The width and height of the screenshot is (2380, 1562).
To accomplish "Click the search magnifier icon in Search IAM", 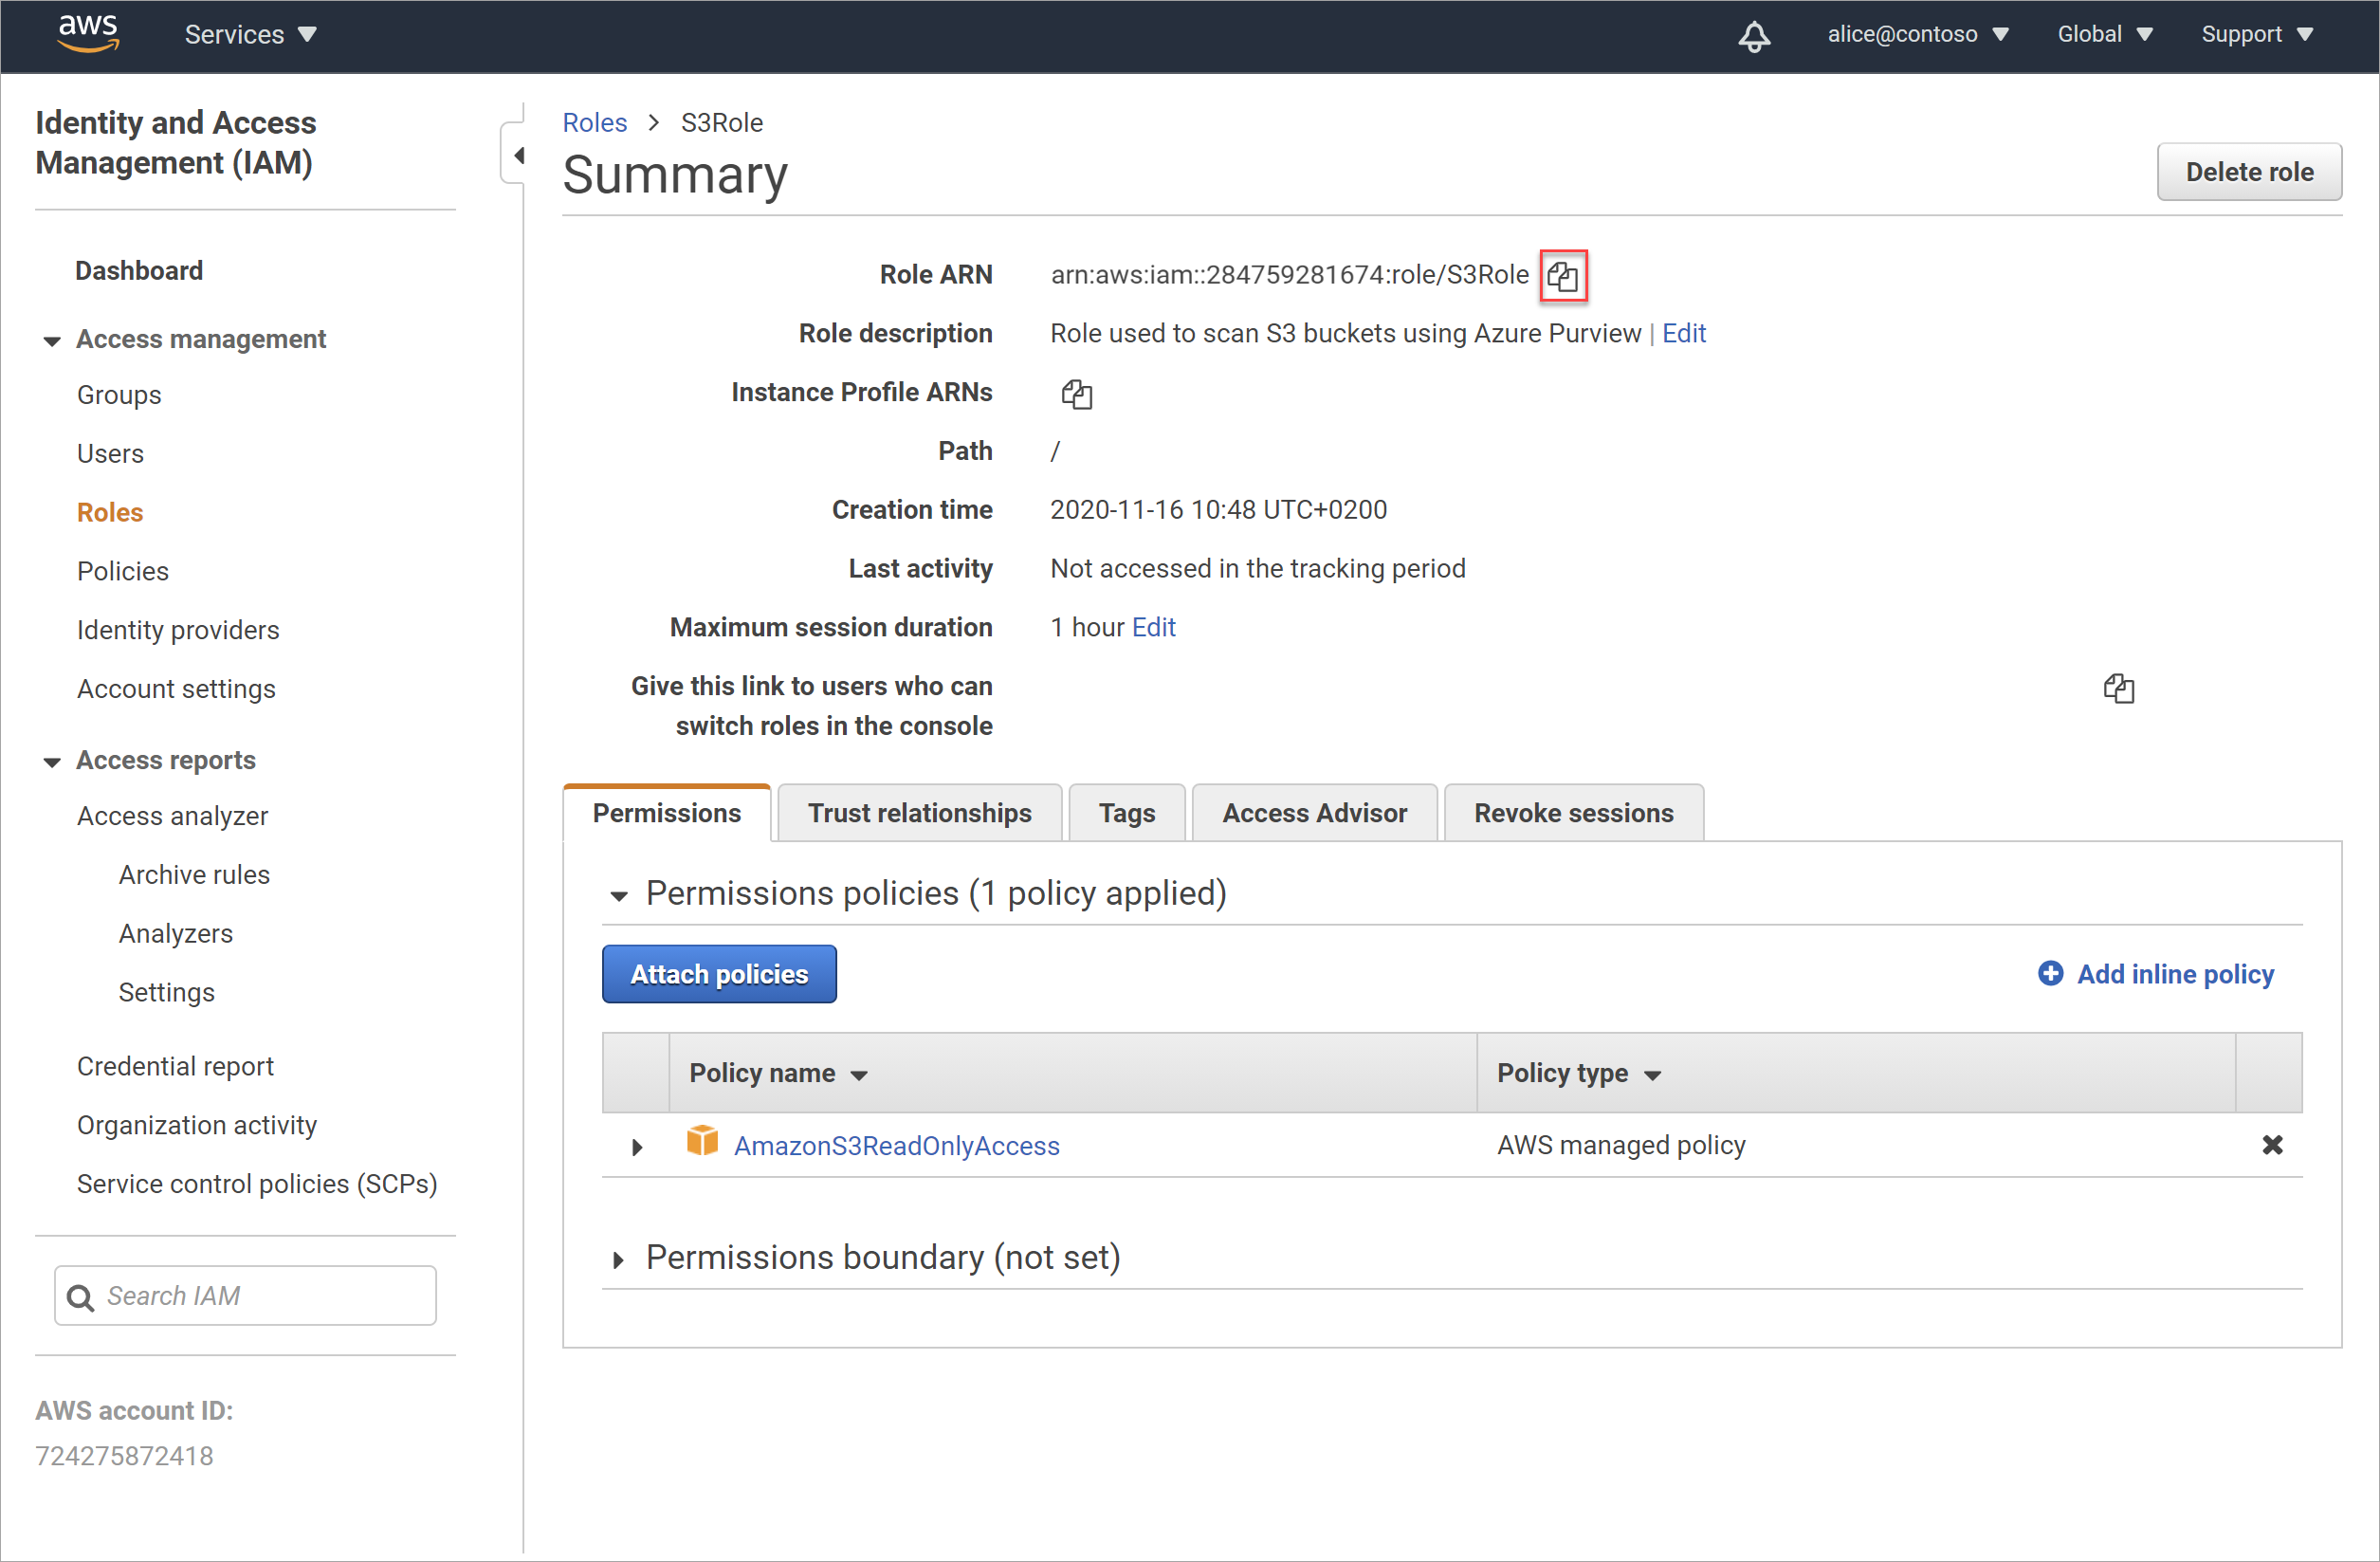I will [x=80, y=1297].
